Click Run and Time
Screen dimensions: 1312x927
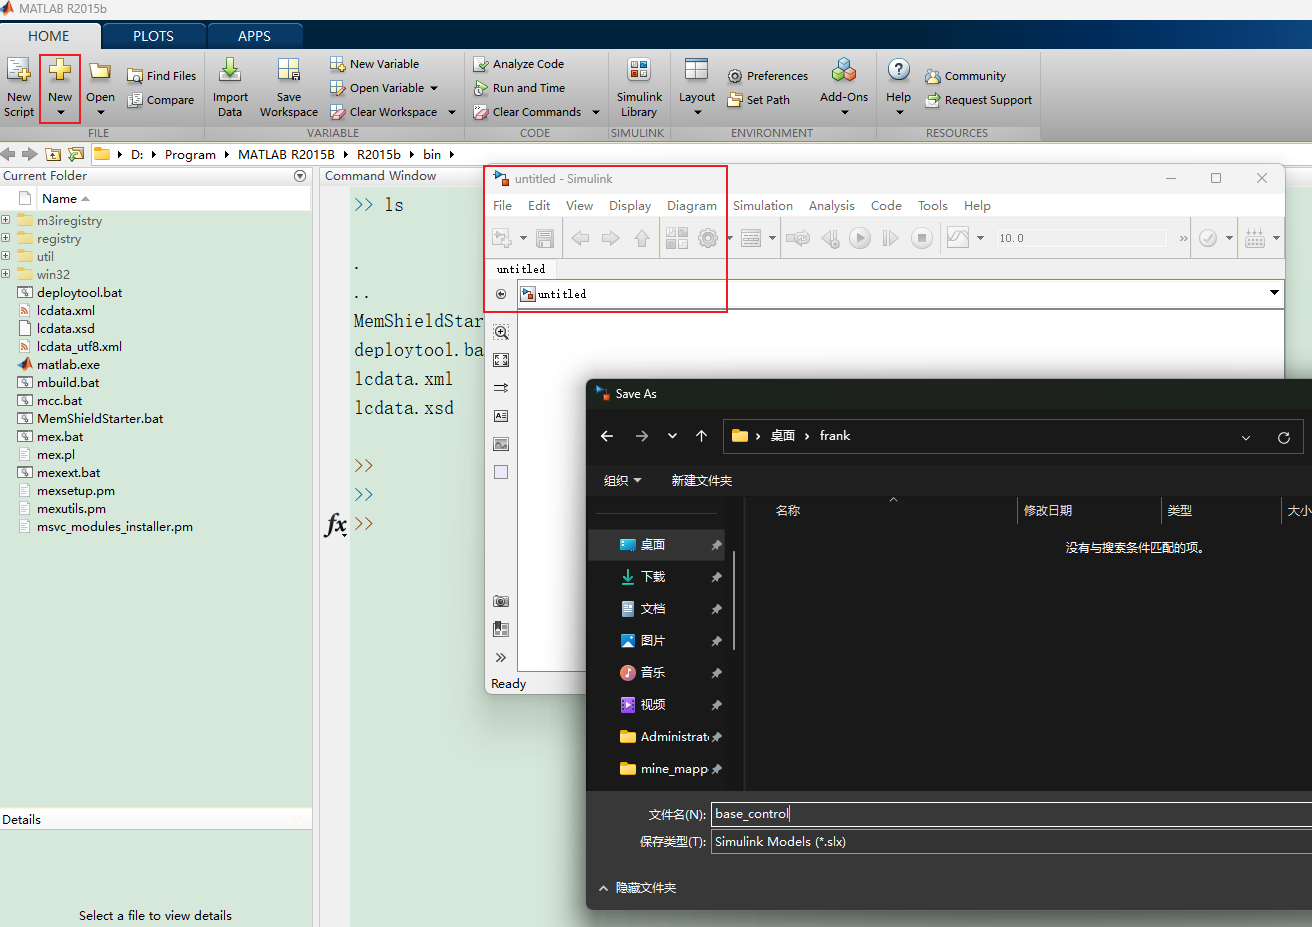point(519,88)
